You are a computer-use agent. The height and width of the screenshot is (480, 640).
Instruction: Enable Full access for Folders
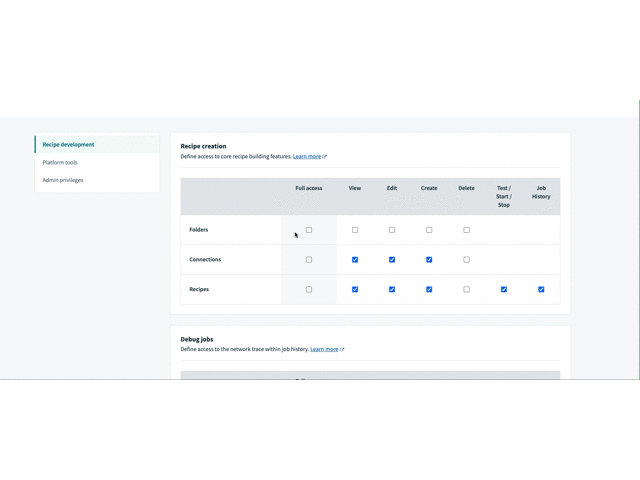click(309, 230)
